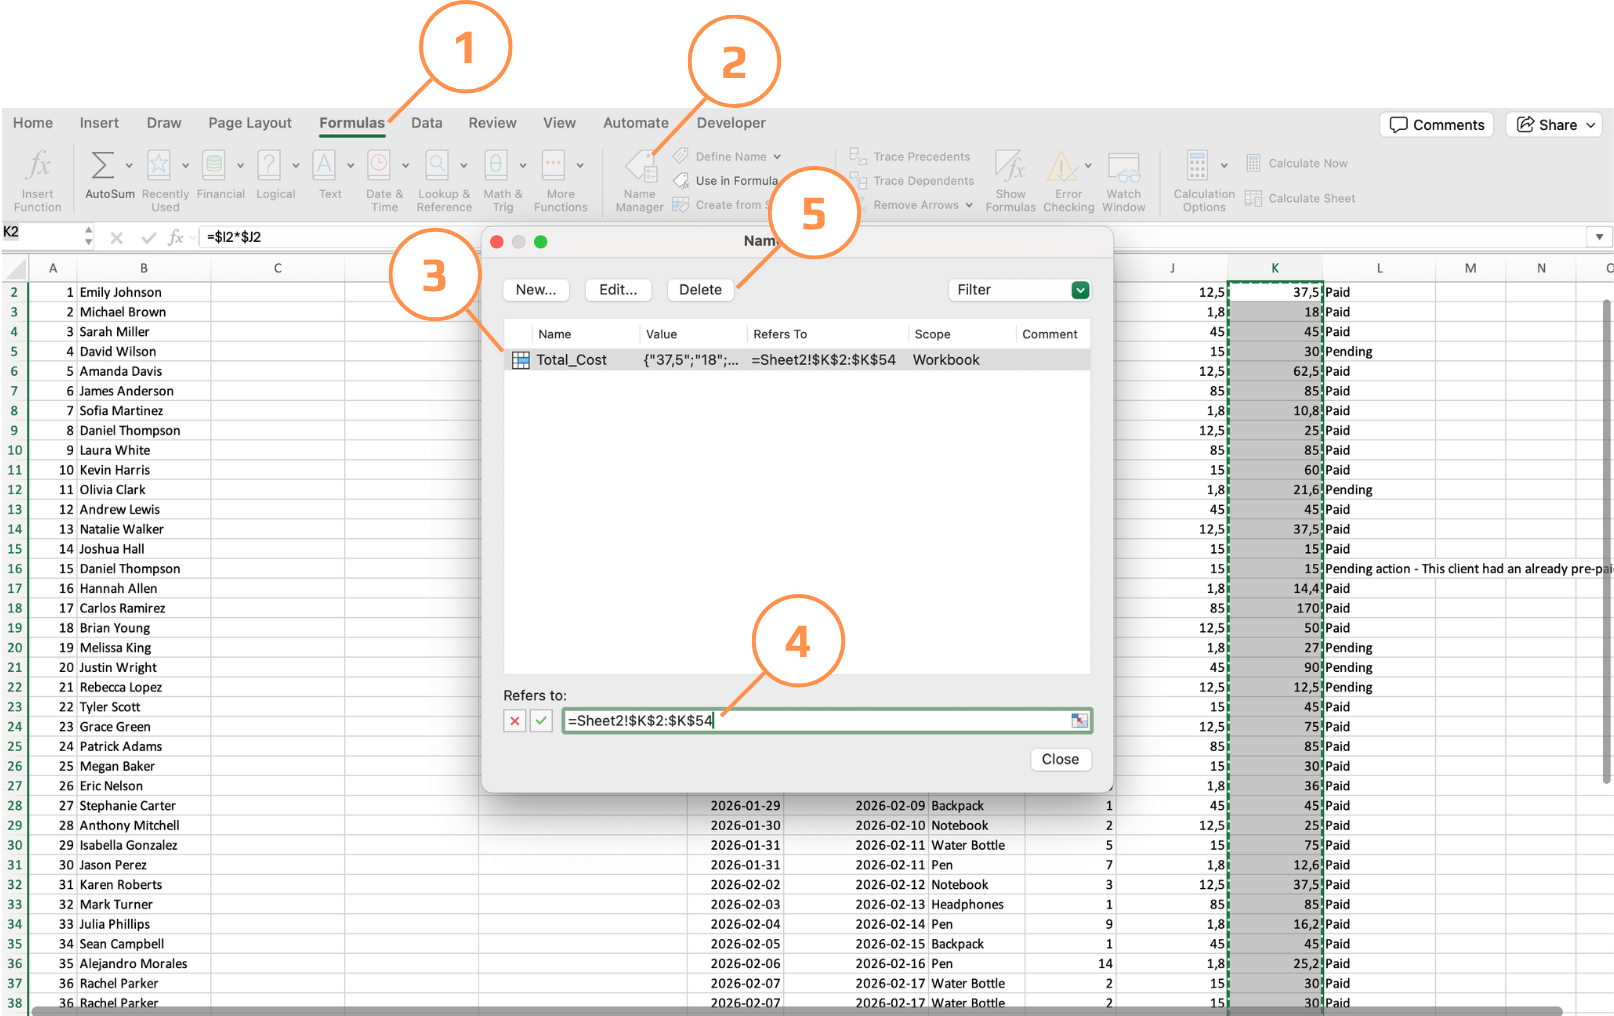Open the Page Layout tab
The image size is (1614, 1016).
point(250,123)
